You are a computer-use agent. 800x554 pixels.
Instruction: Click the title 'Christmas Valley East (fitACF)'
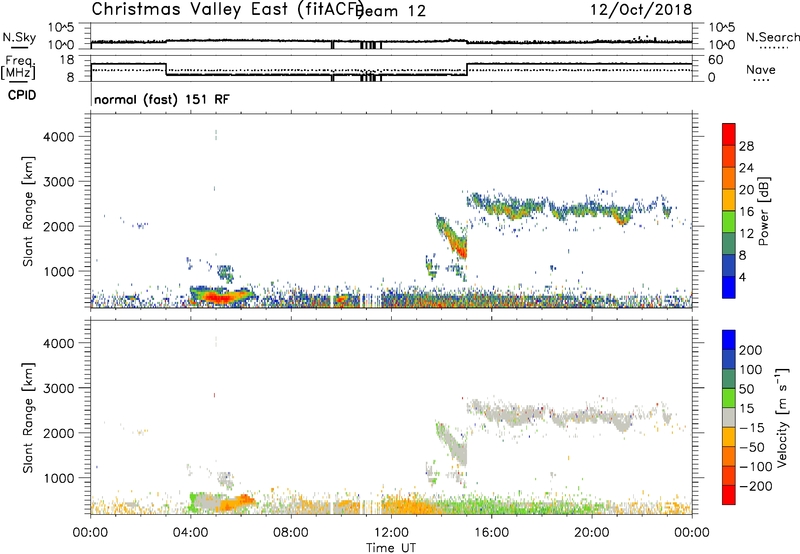click(228, 10)
